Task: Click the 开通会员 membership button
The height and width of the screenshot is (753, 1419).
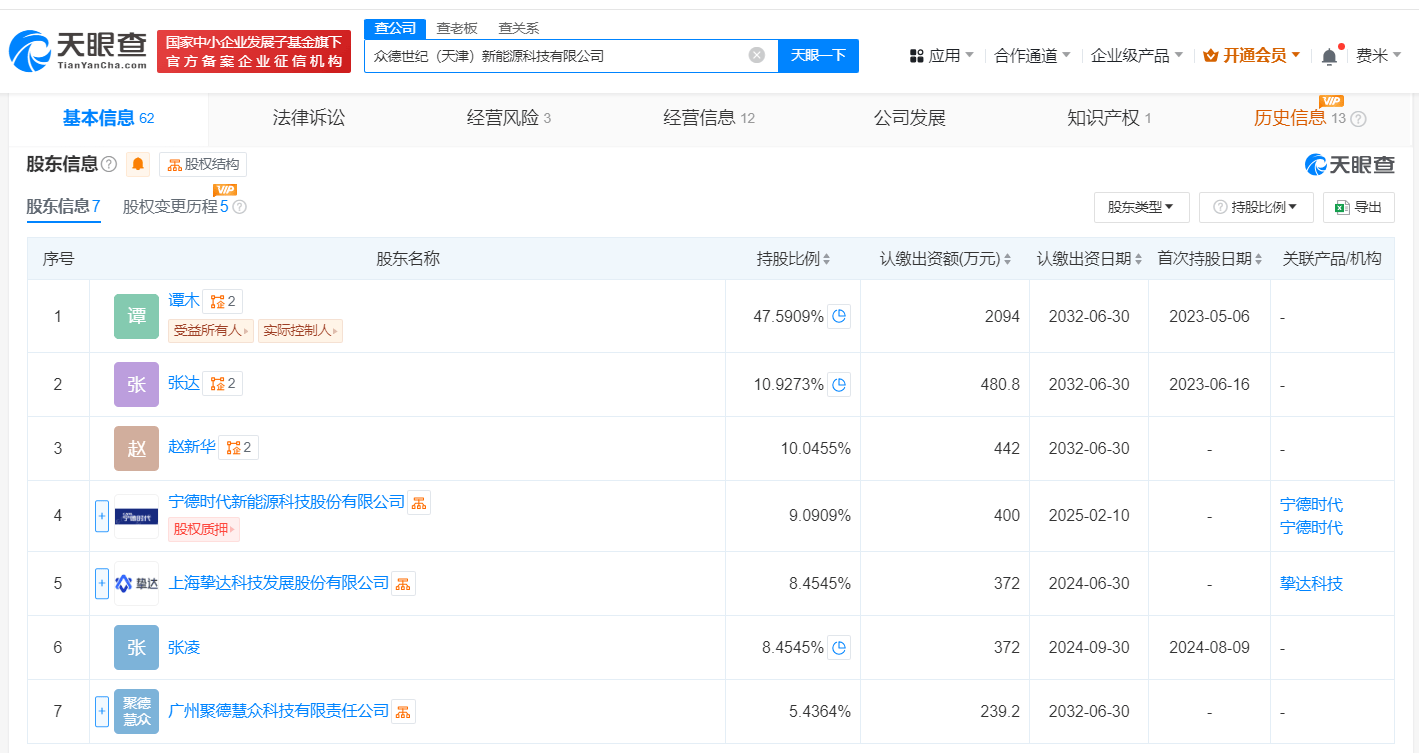Action: tap(1251, 56)
